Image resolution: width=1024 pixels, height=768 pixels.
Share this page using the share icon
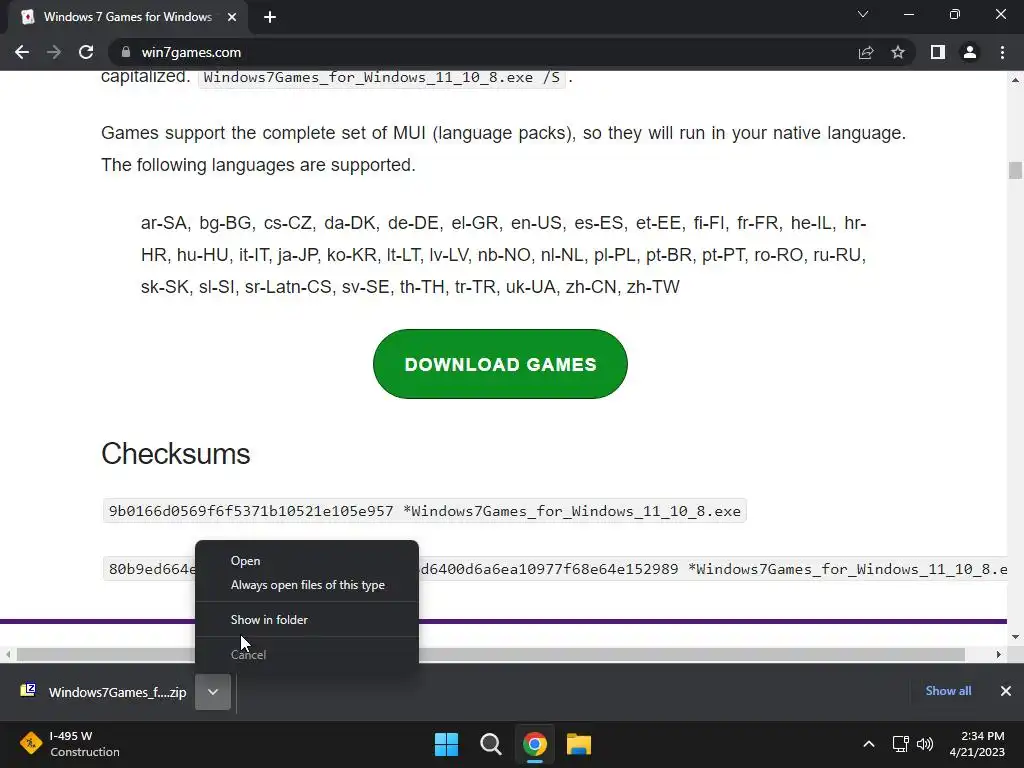click(866, 52)
